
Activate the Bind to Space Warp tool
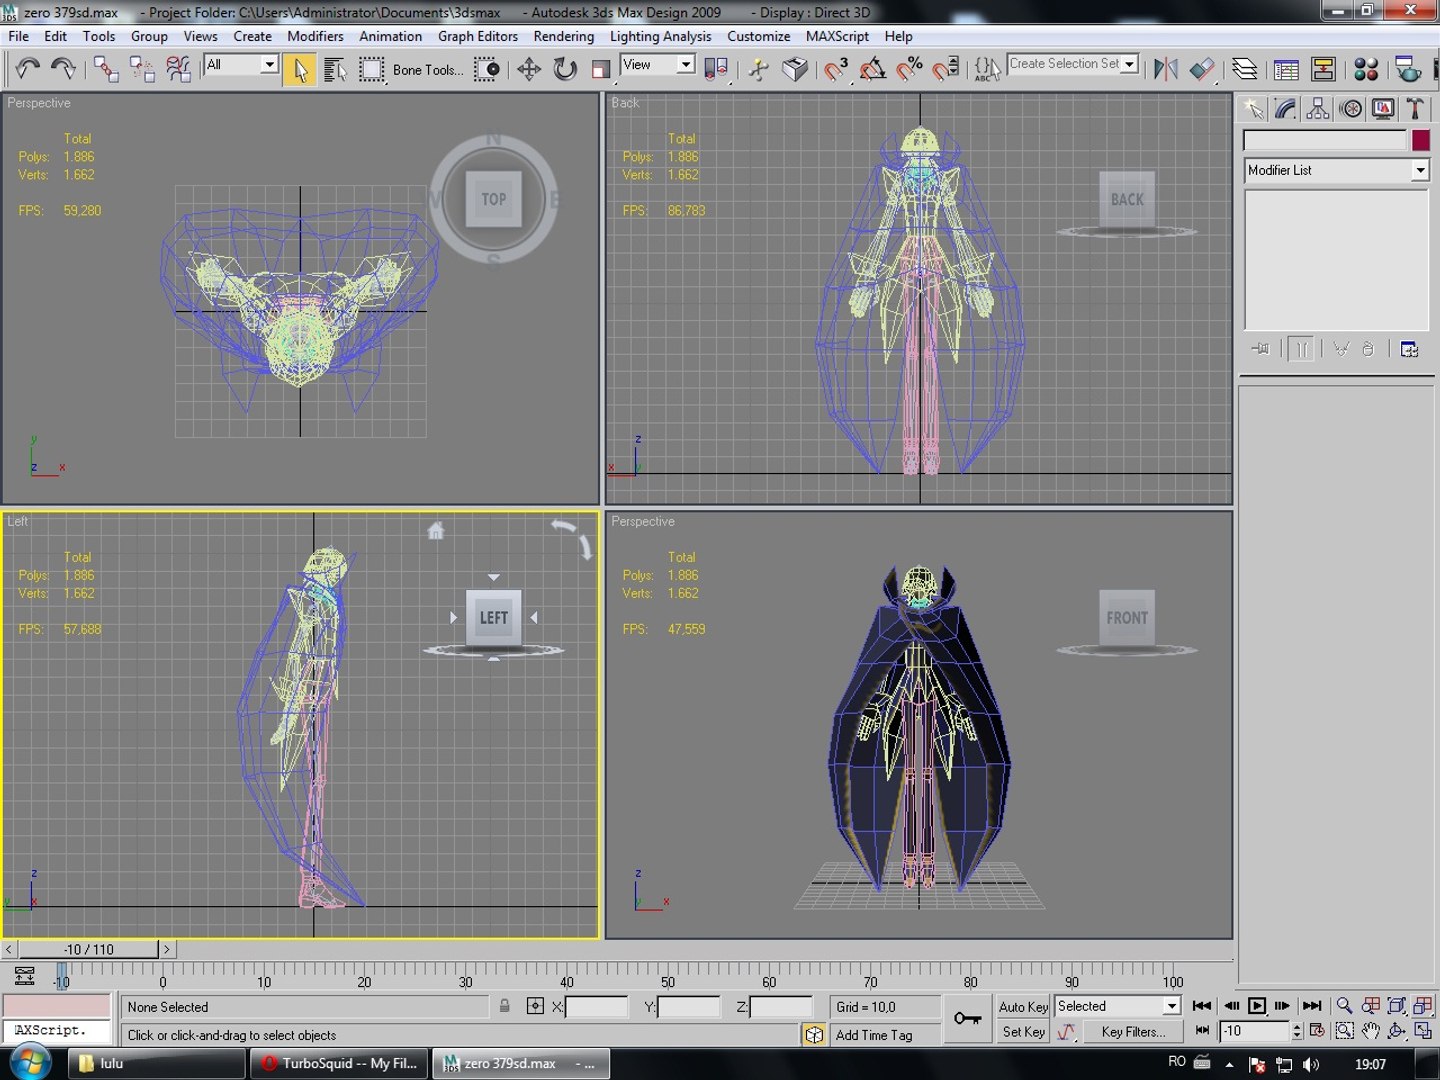[178, 68]
